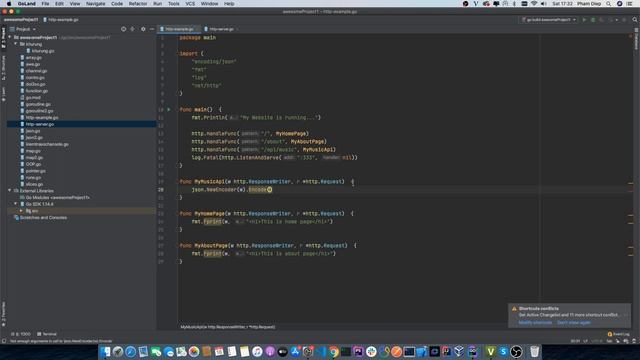This screenshot has height=360, width=640.
Task: Open the File menu
Action: 45,4
